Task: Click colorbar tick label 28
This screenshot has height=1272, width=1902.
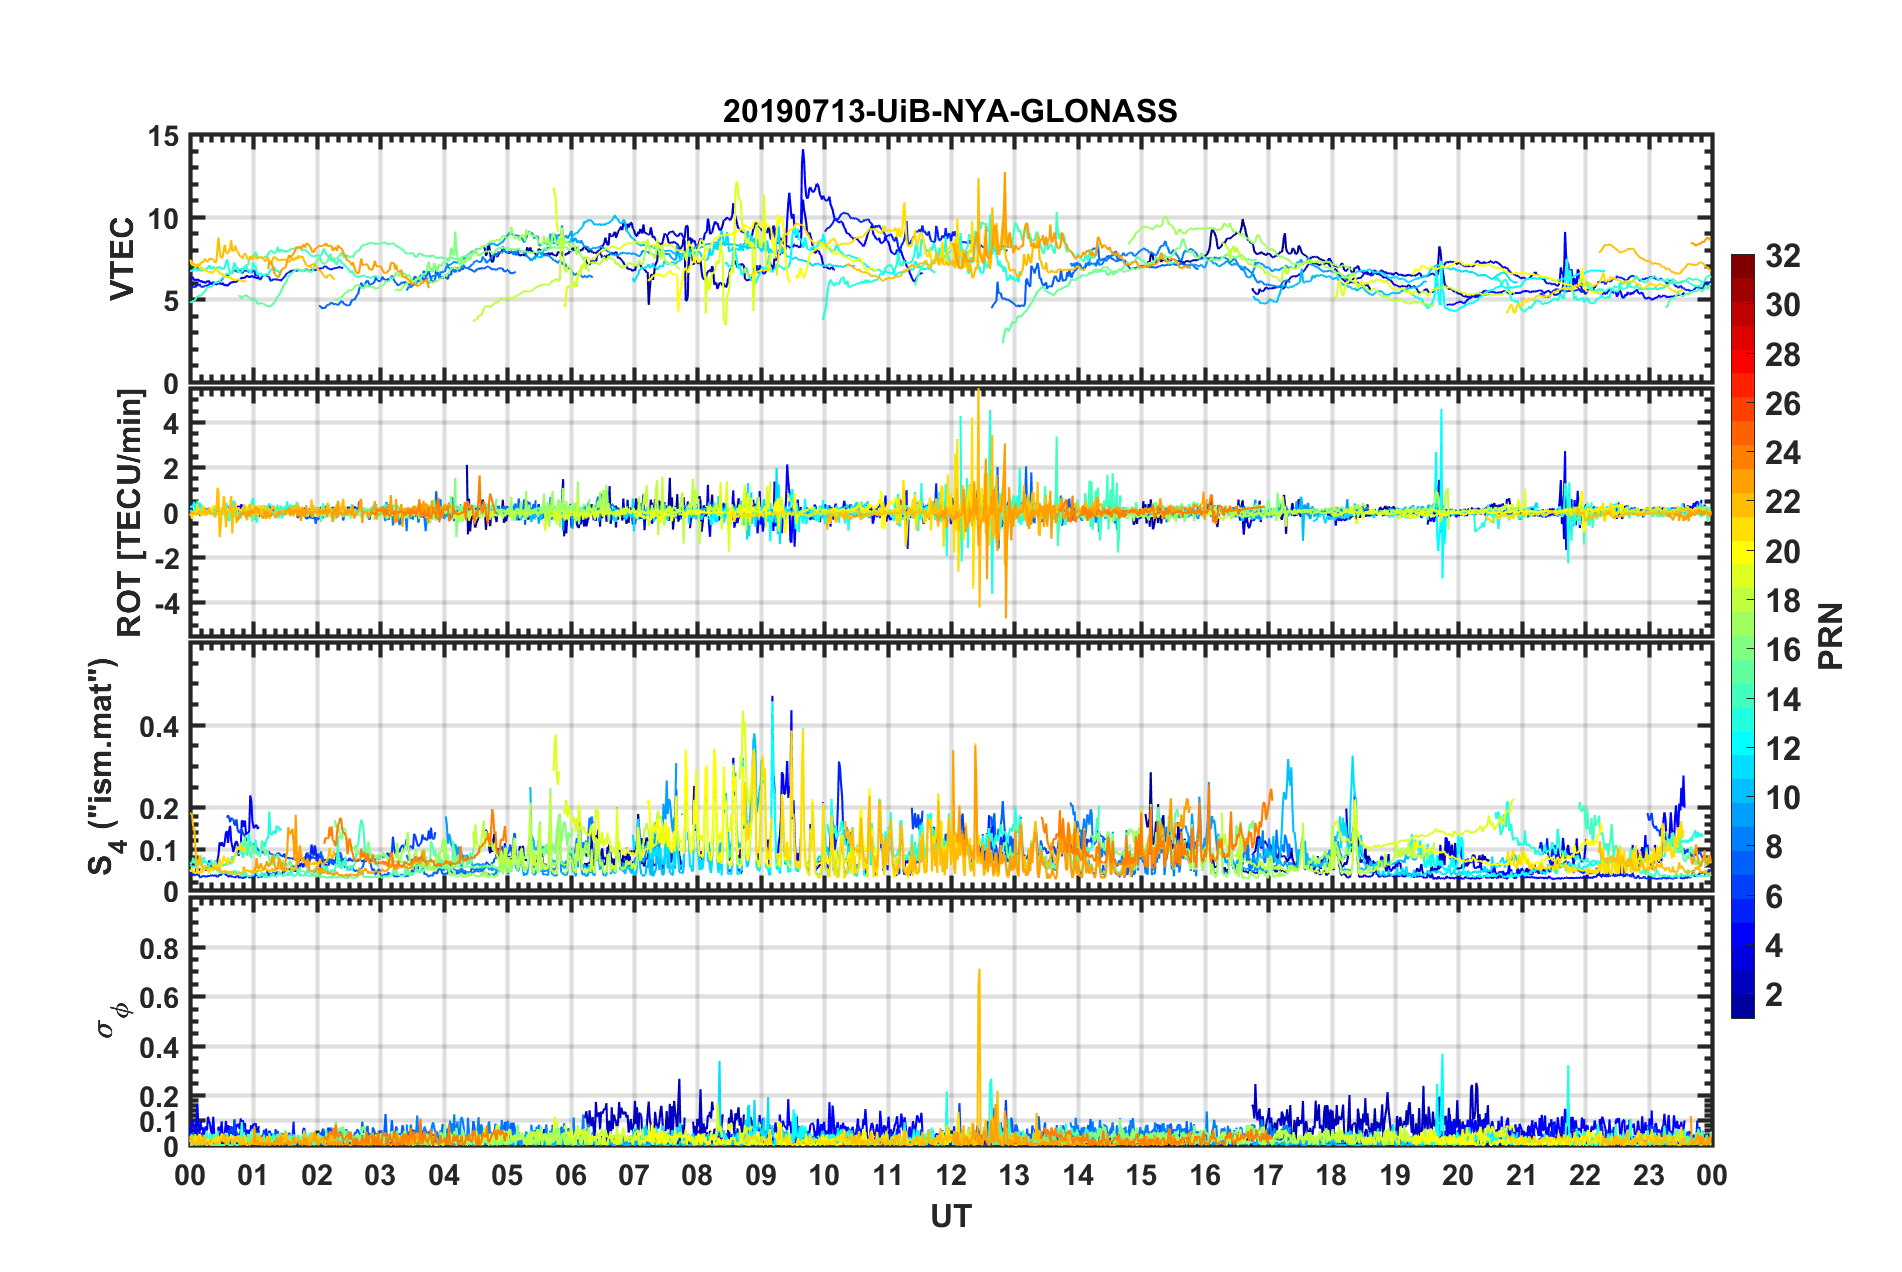Action: click(1782, 355)
